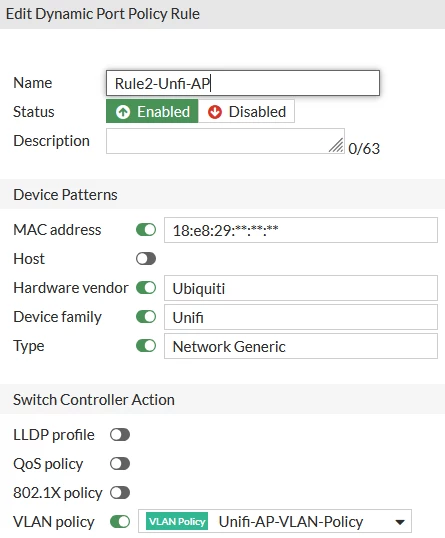Image resolution: width=445 pixels, height=538 pixels.
Task: Click the VLAN Policy tag icon
Action: (x=177, y=521)
